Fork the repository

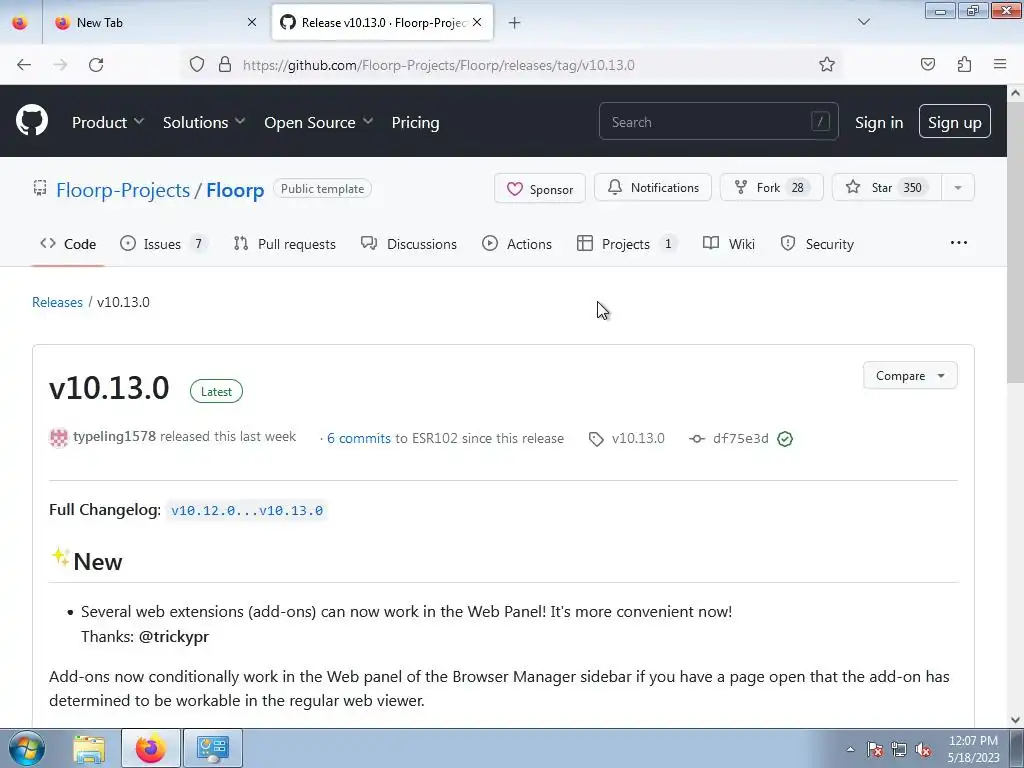click(x=771, y=187)
